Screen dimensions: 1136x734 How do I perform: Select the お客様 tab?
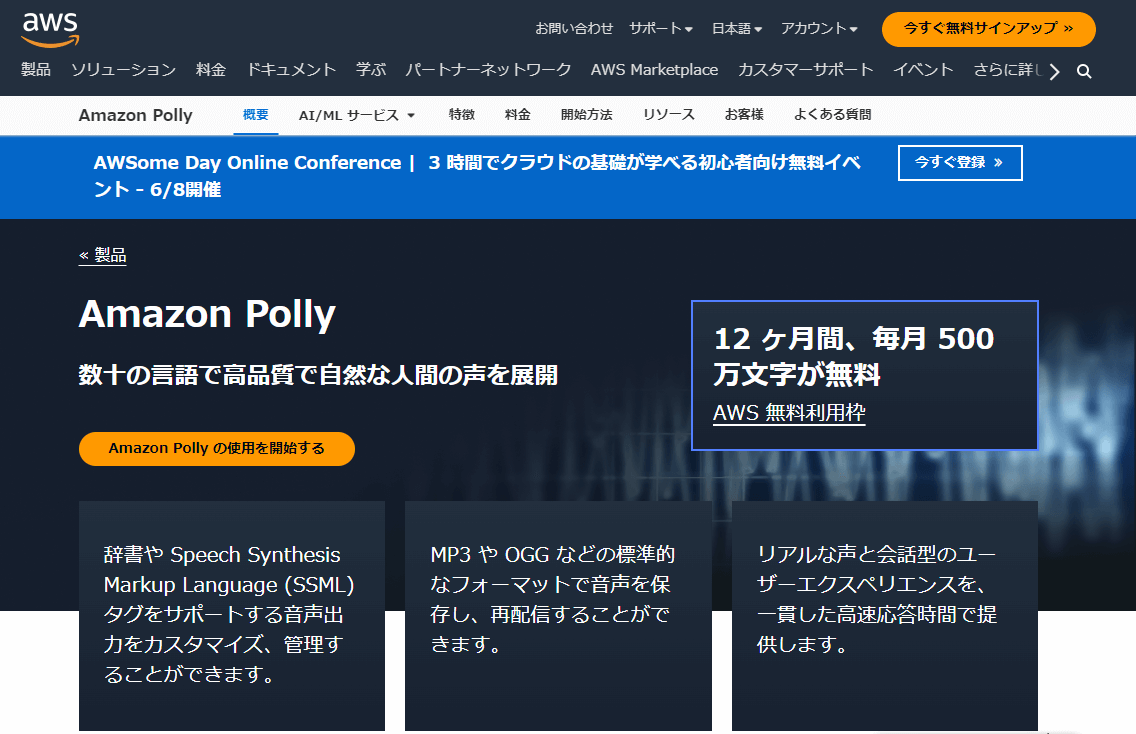click(744, 114)
